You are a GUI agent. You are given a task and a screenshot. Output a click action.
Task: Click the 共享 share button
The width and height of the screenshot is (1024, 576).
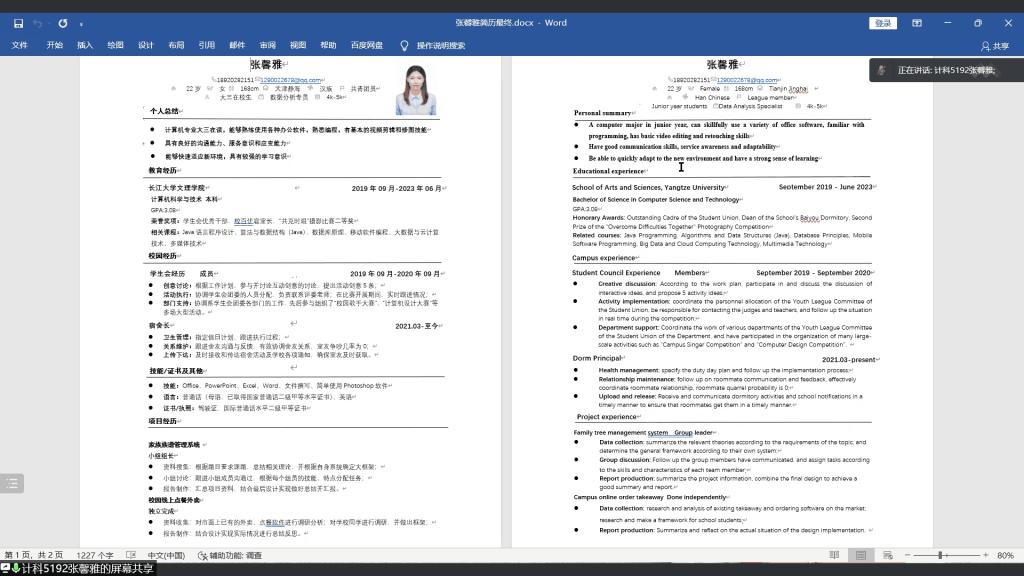995,45
